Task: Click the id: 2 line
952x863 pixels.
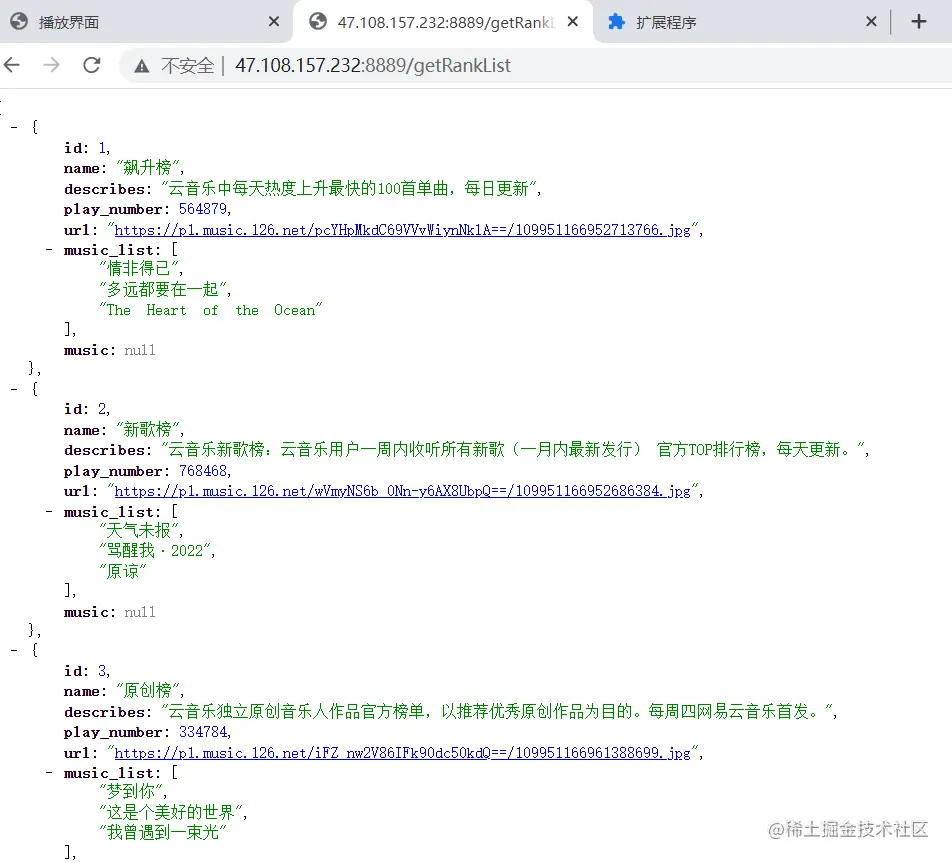Action: point(87,409)
